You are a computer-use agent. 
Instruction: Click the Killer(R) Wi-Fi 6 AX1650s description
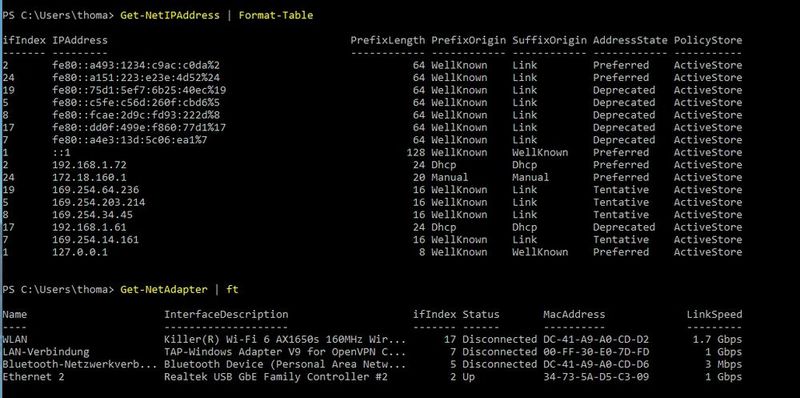tap(285, 339)
